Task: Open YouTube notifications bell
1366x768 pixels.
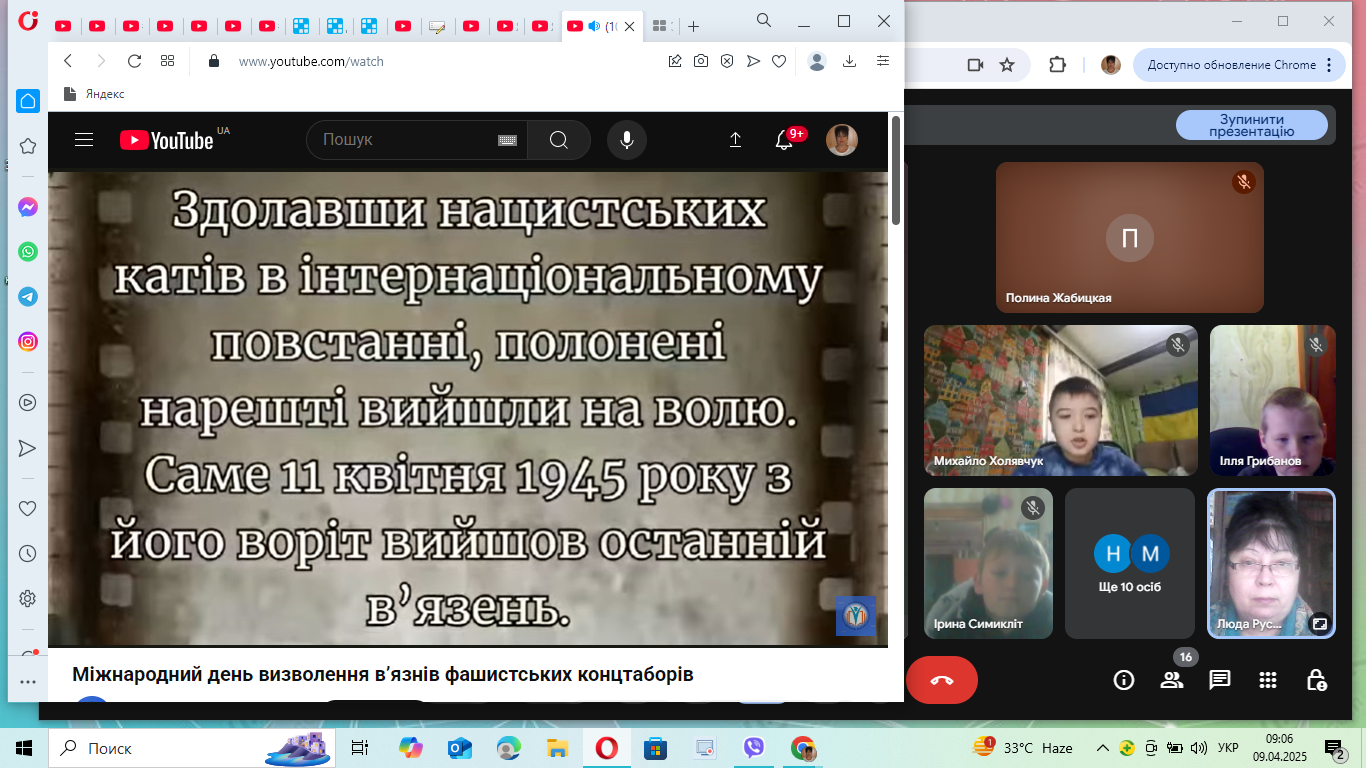Action: click(785, 140)
